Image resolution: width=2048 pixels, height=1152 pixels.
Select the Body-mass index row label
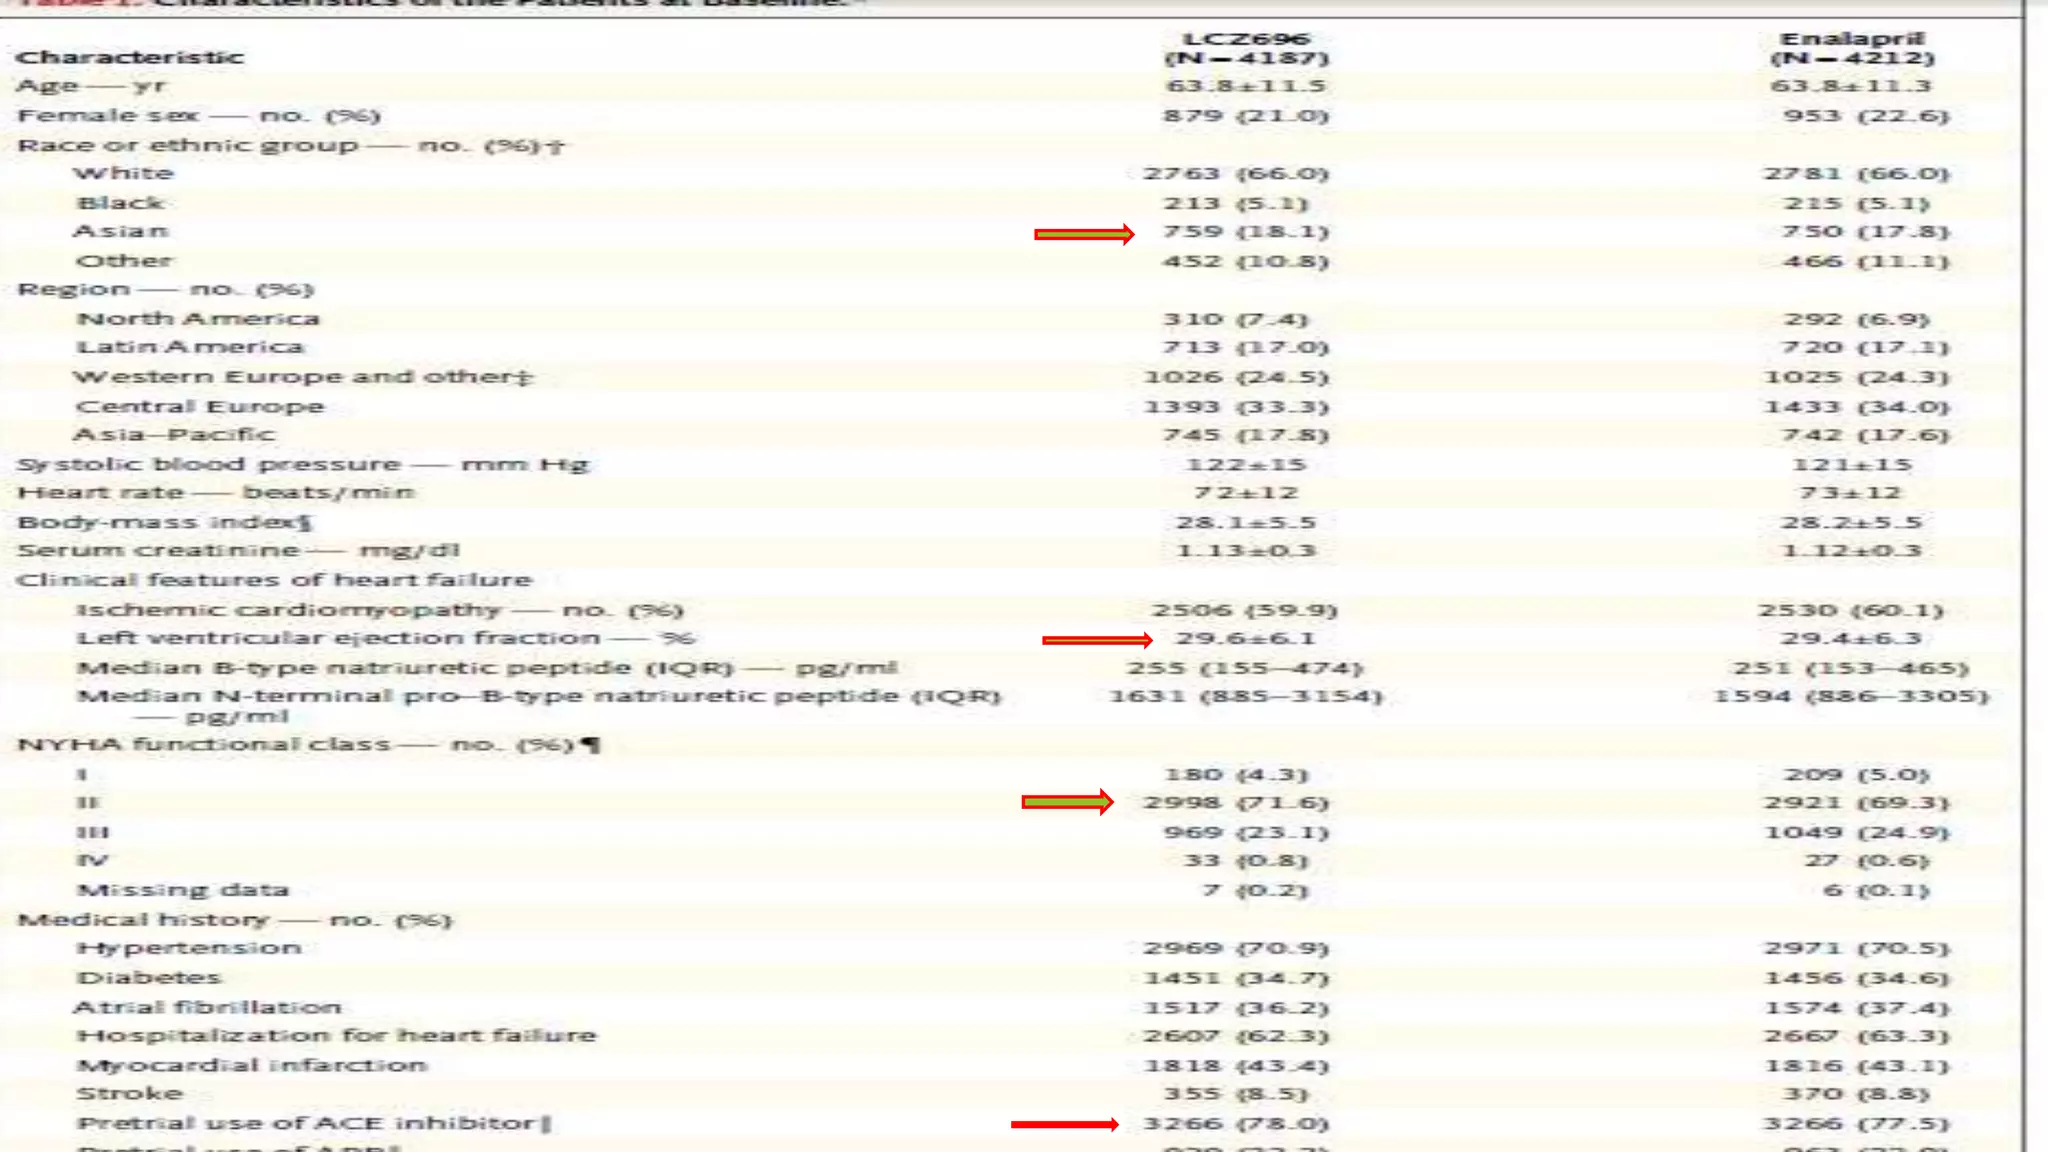(x=164, y=523)
